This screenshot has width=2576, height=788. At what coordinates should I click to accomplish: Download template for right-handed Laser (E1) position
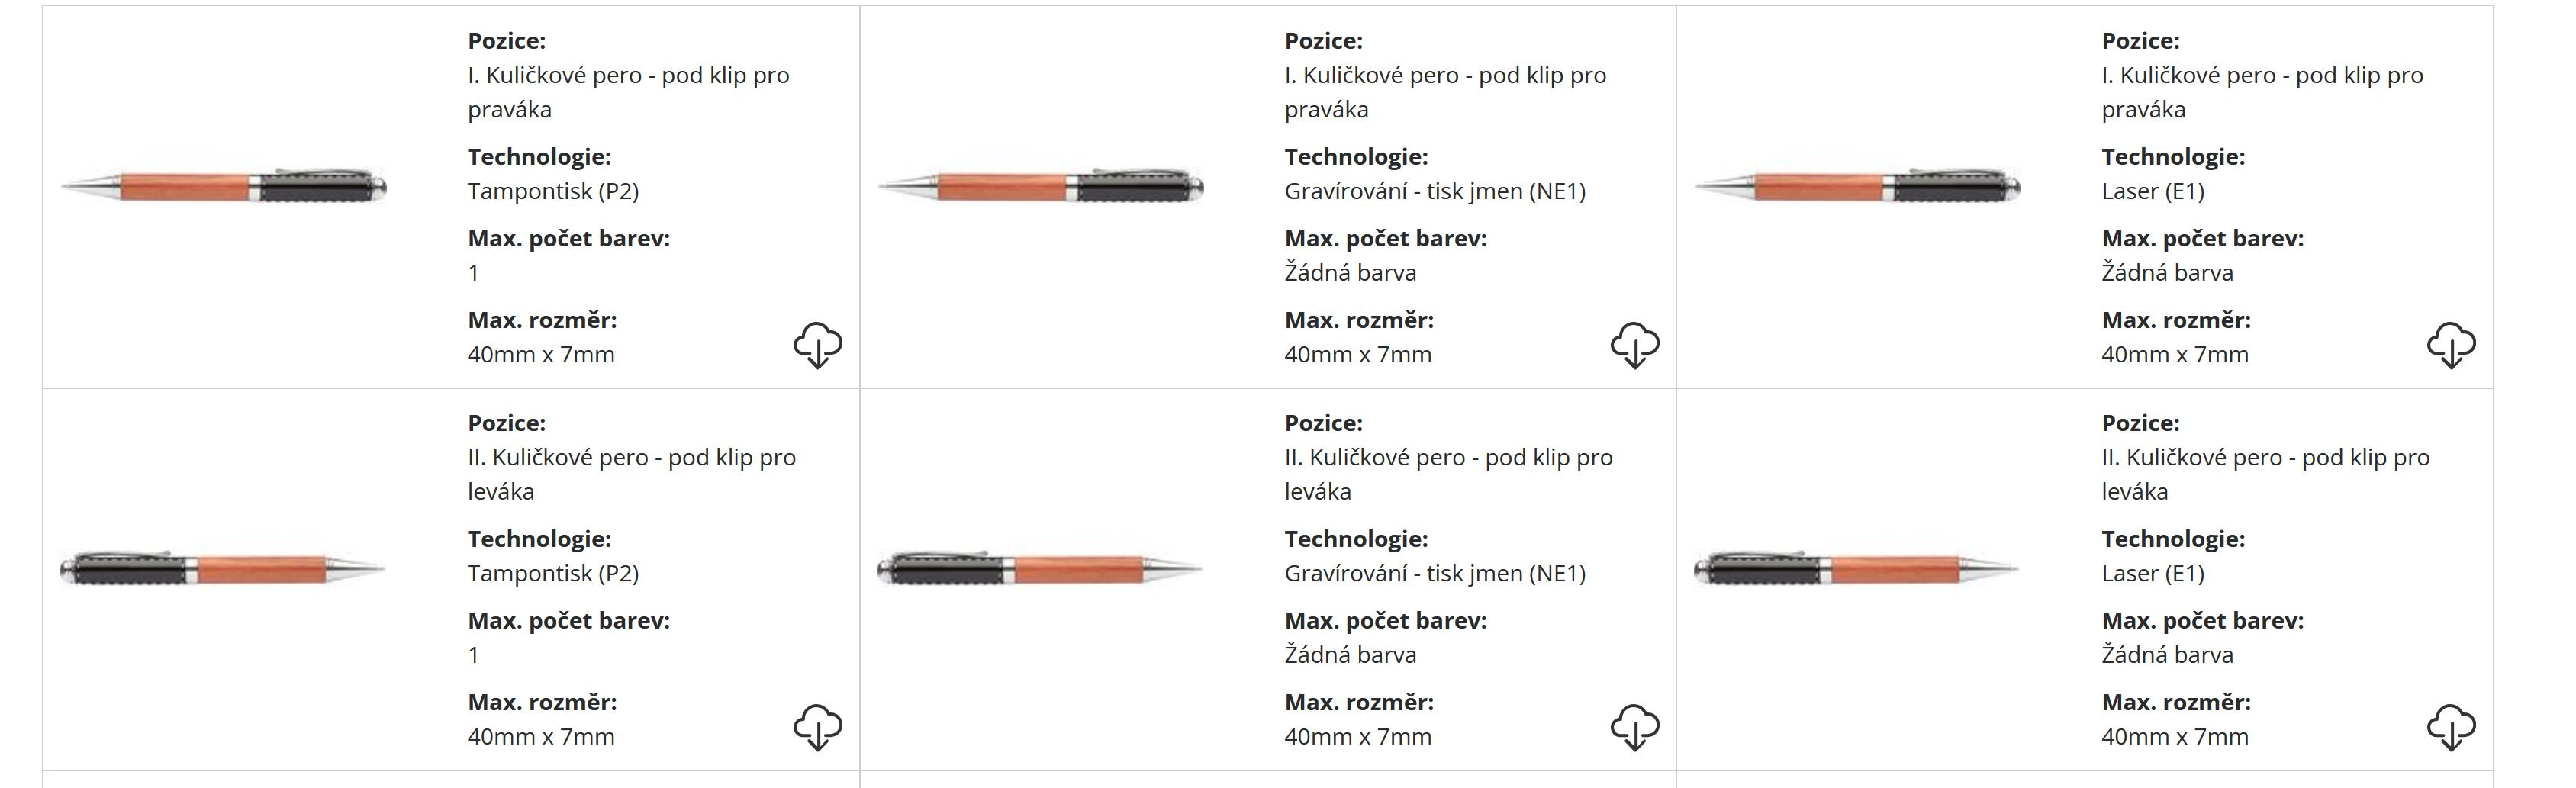[x=2450, y=345]
